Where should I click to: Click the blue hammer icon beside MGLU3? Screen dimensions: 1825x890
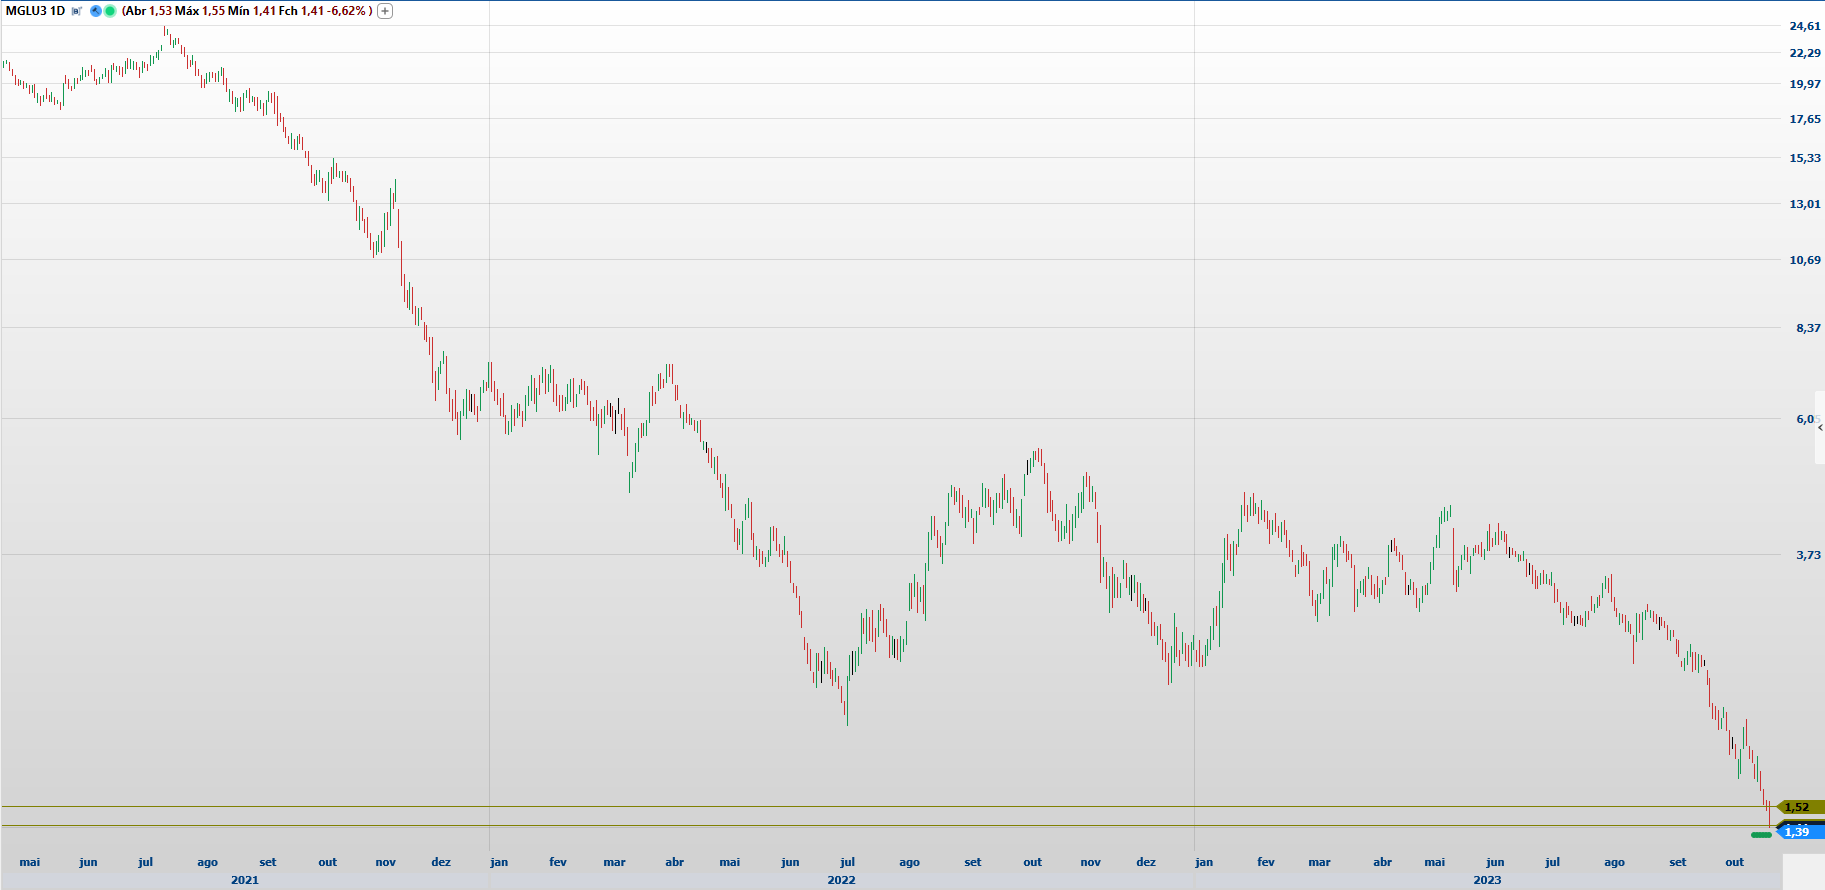(96, 11)
